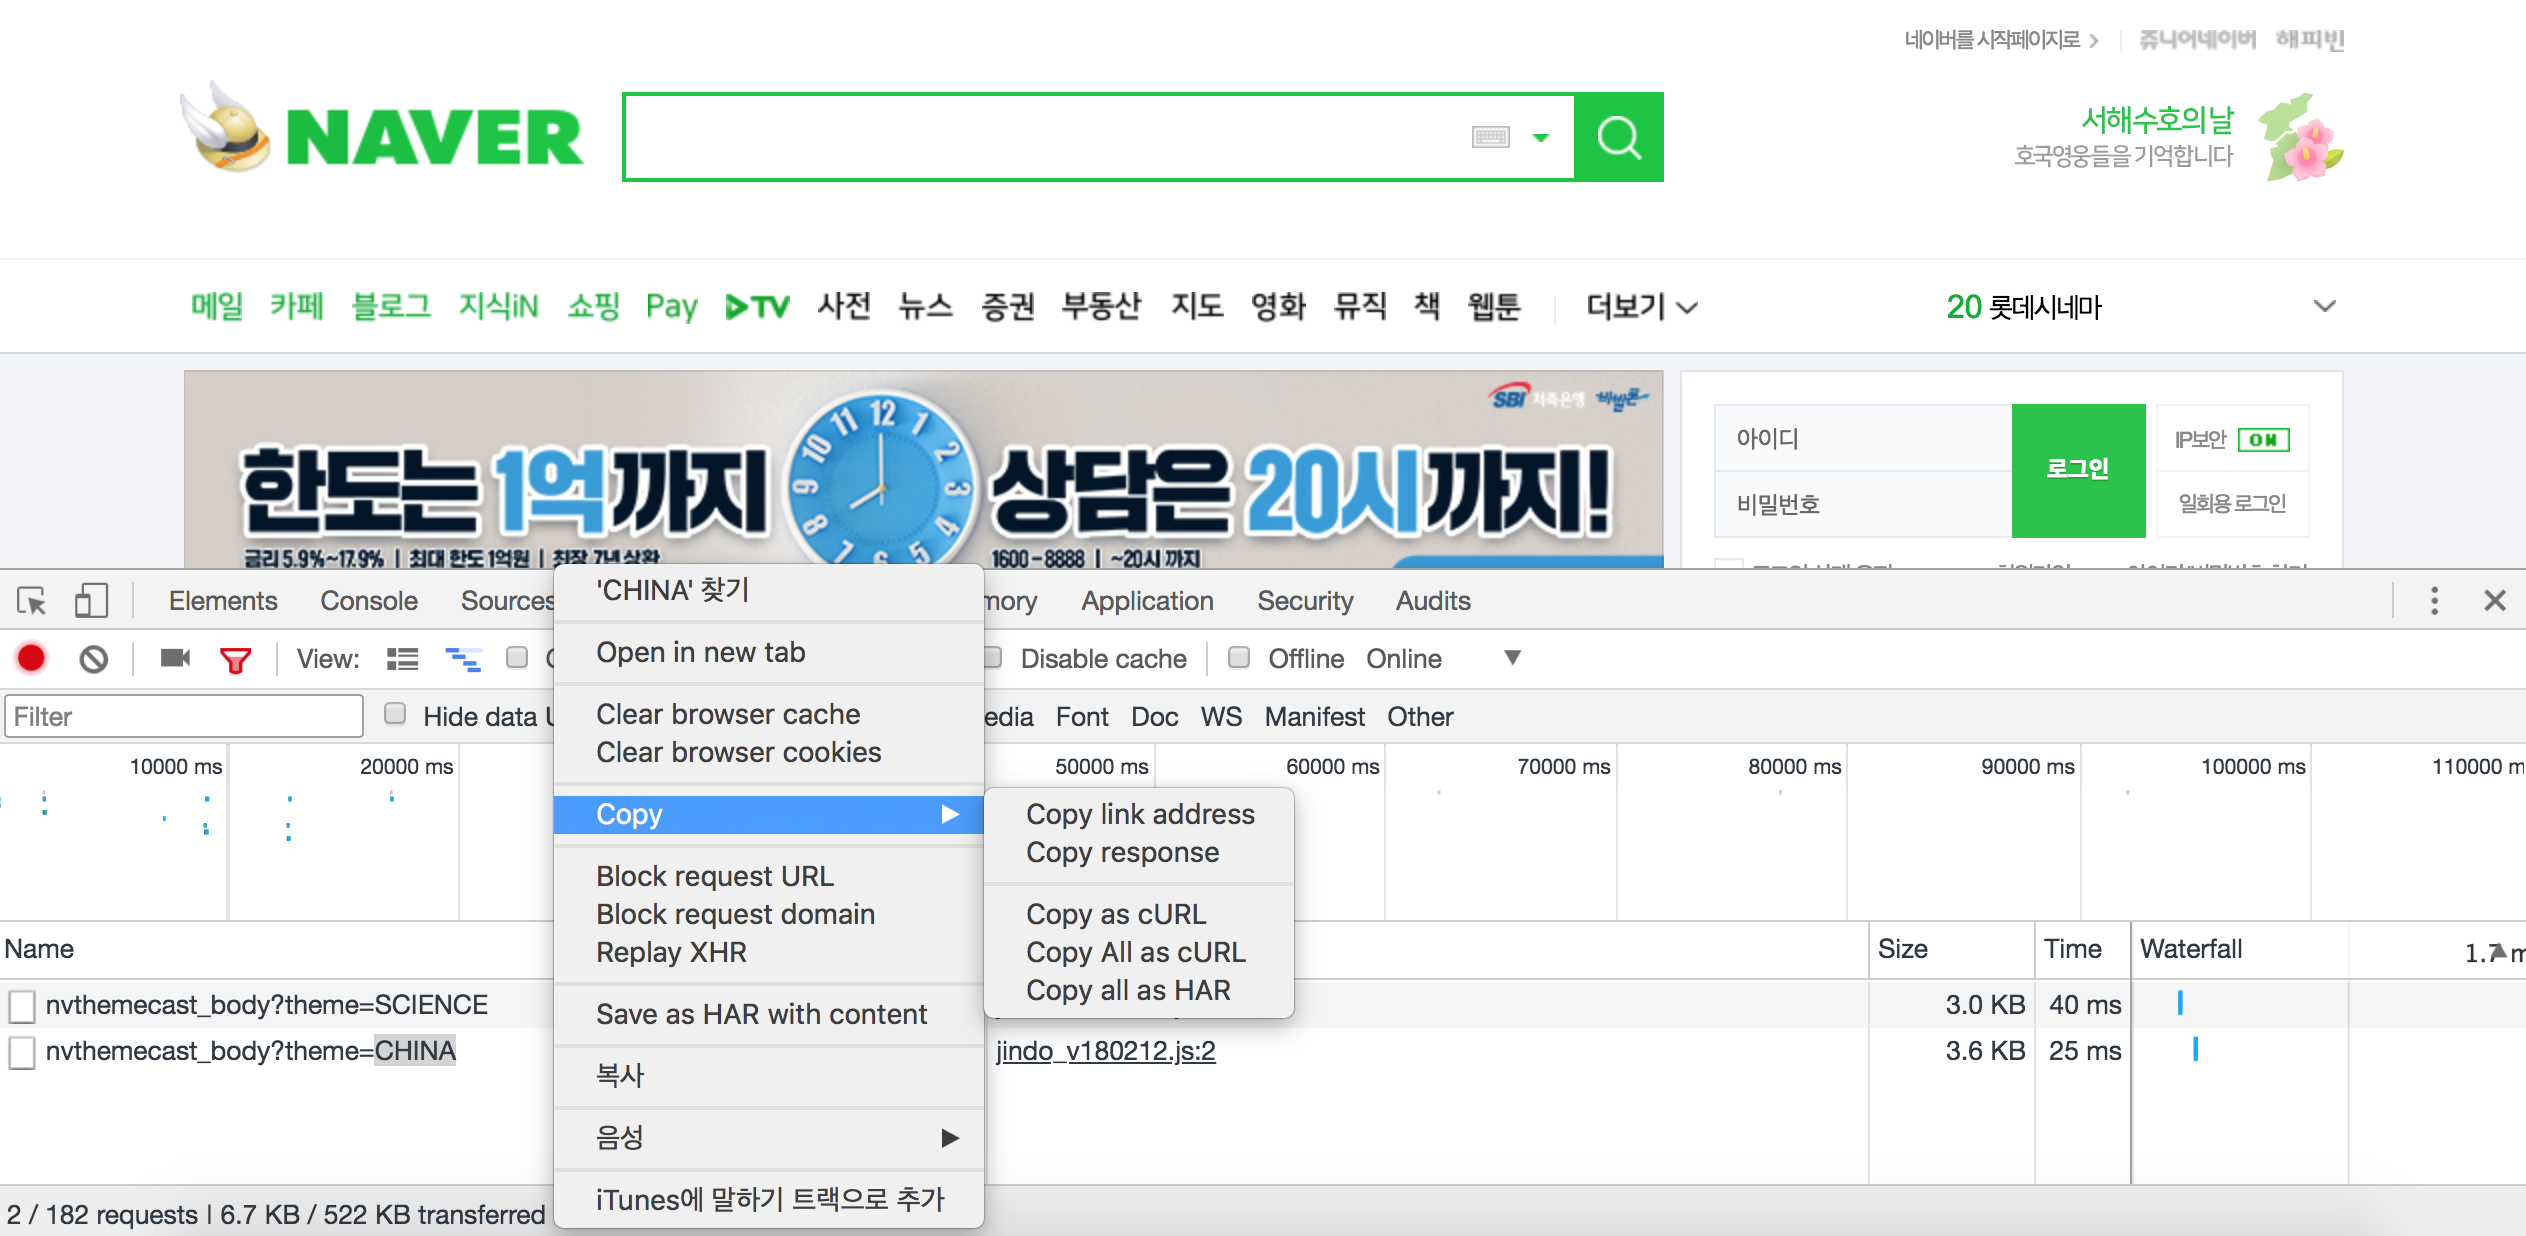Select the waterfall overview view icon

pyautogui.click(x=463, y=658)
